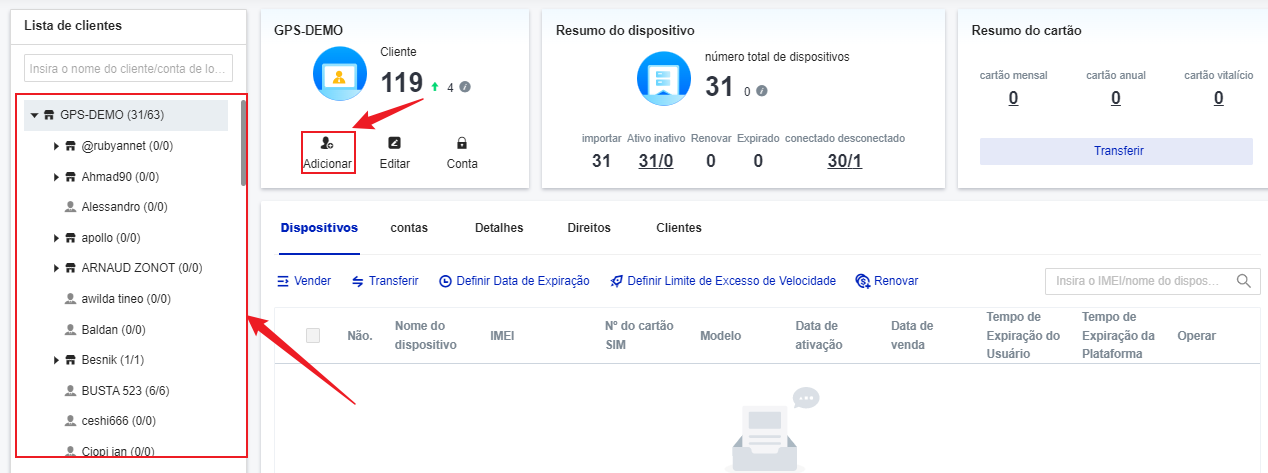Image resolution: width=1268 pixels, height=473 pixels.
Task: Click the IMEI/device name search field
Action: [1153, 281]
